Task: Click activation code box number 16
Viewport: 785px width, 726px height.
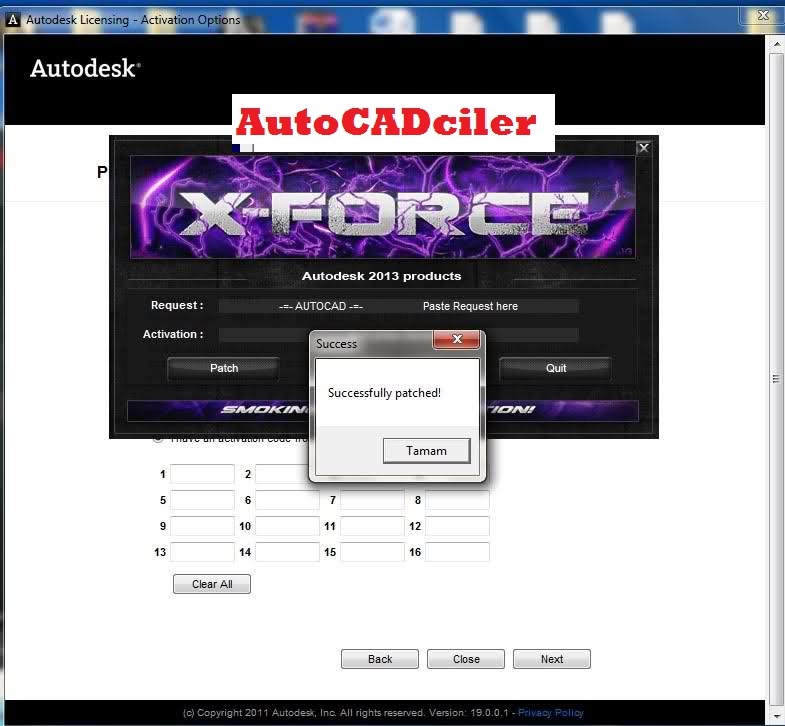Action: (x=458, y=552)
